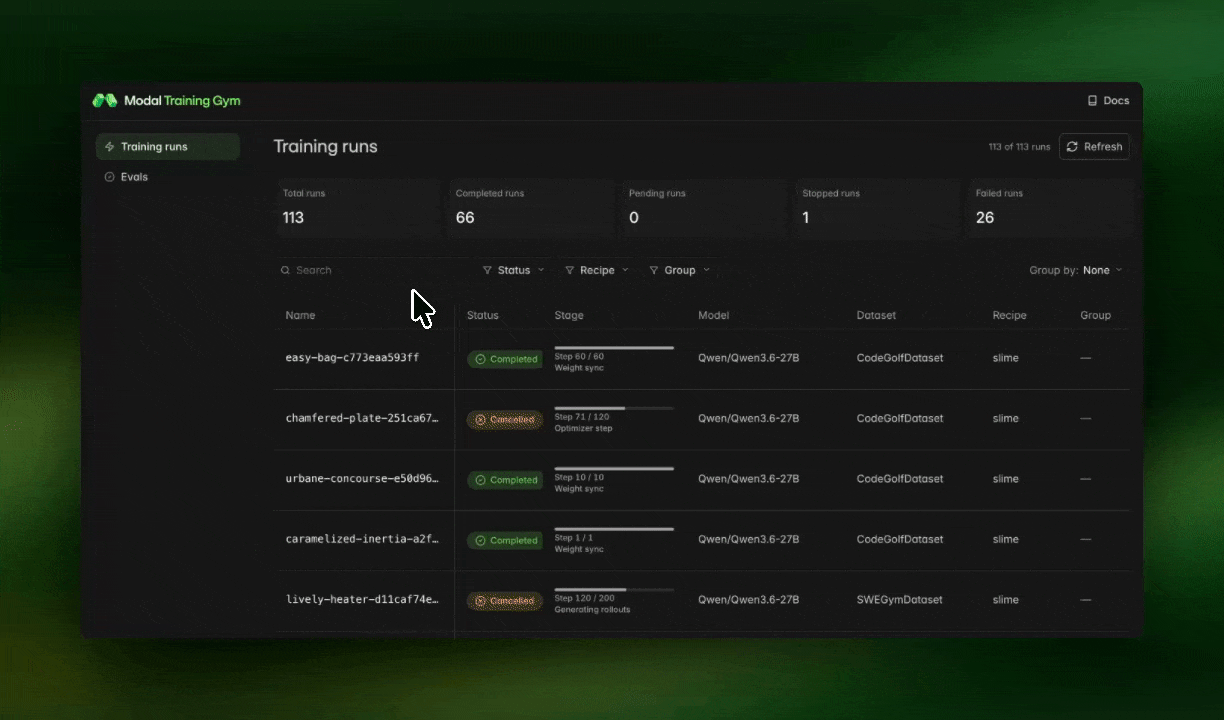Click Qwen/Qwen3.6-27B in chamfered-plate row
This screenshot has width=1224, height=720.
click(748, 419)
